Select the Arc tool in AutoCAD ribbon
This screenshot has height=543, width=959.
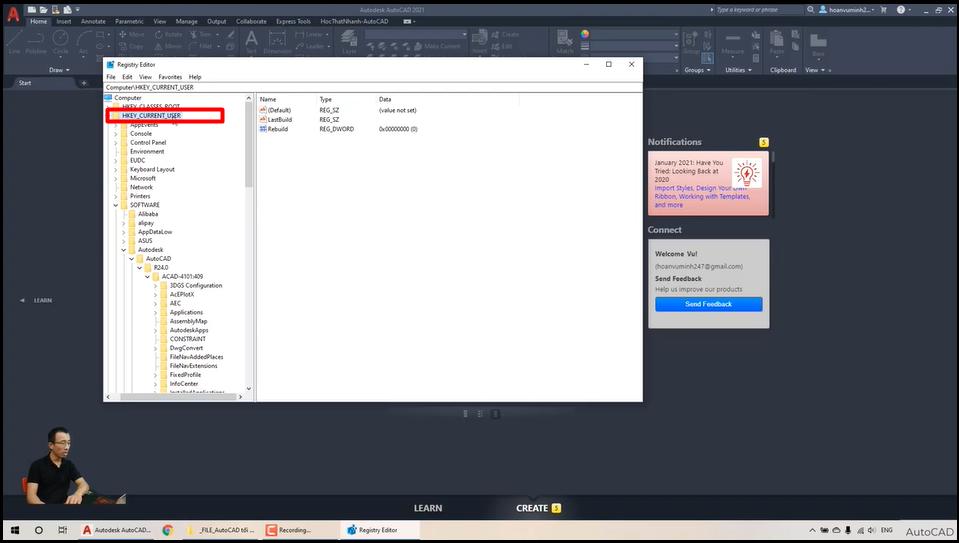pos(83,42)
